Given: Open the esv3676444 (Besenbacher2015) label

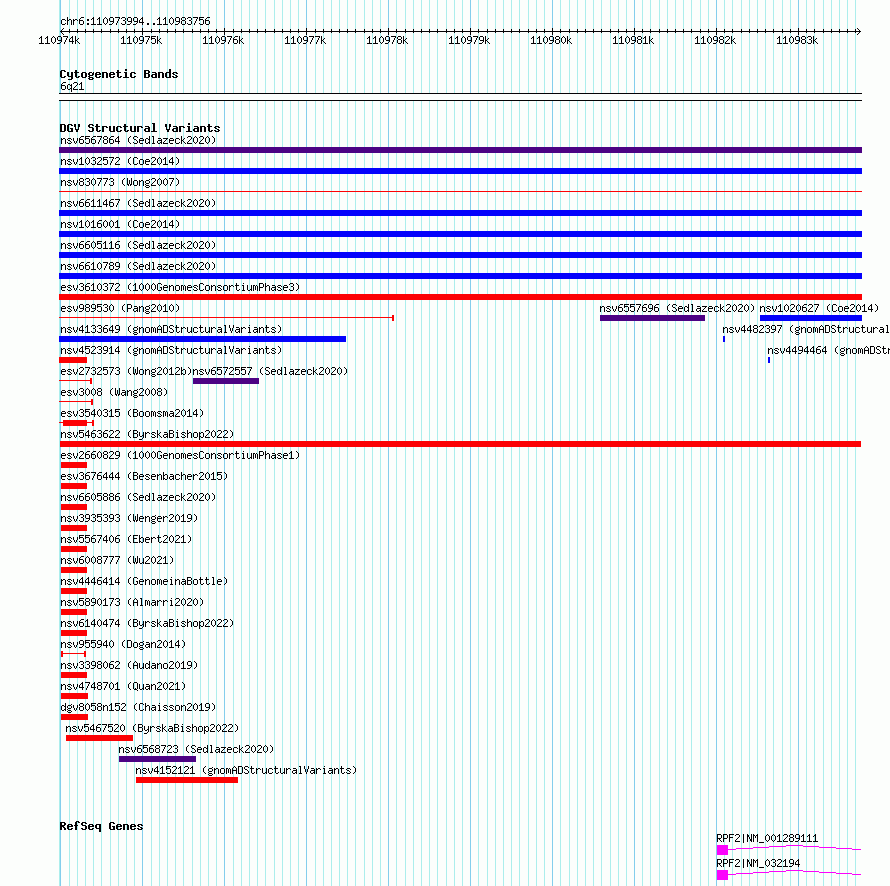Looking at the screenshot, I should [x=144, y=476].
